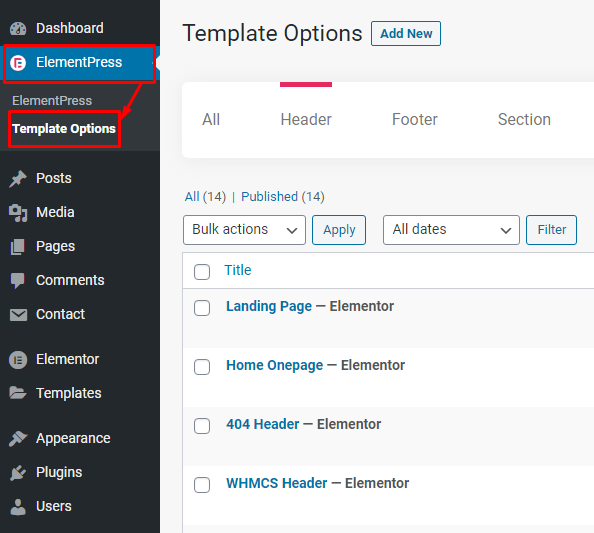Image resolution: width=594 pixels, height=533 pixels.
Task: Show Published (14) templates filter link
Action: (283, 197)
